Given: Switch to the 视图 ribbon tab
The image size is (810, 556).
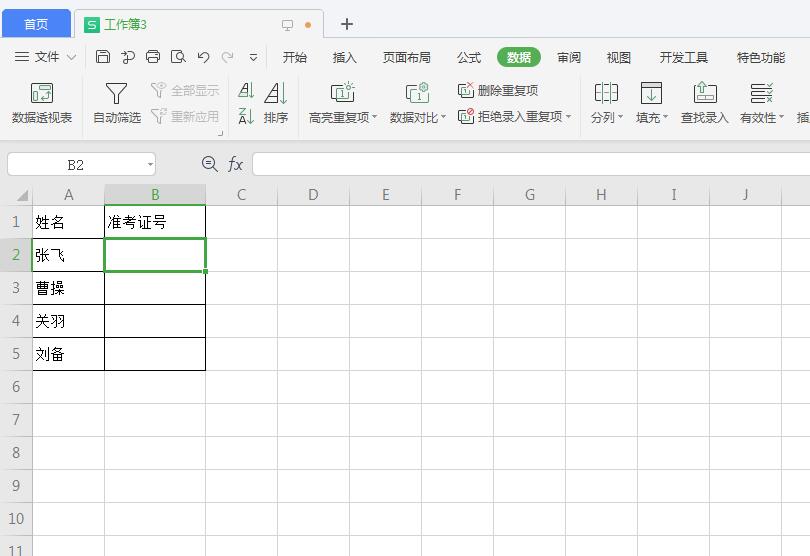Looking at the screenshot, I should (x=618, y=57).
